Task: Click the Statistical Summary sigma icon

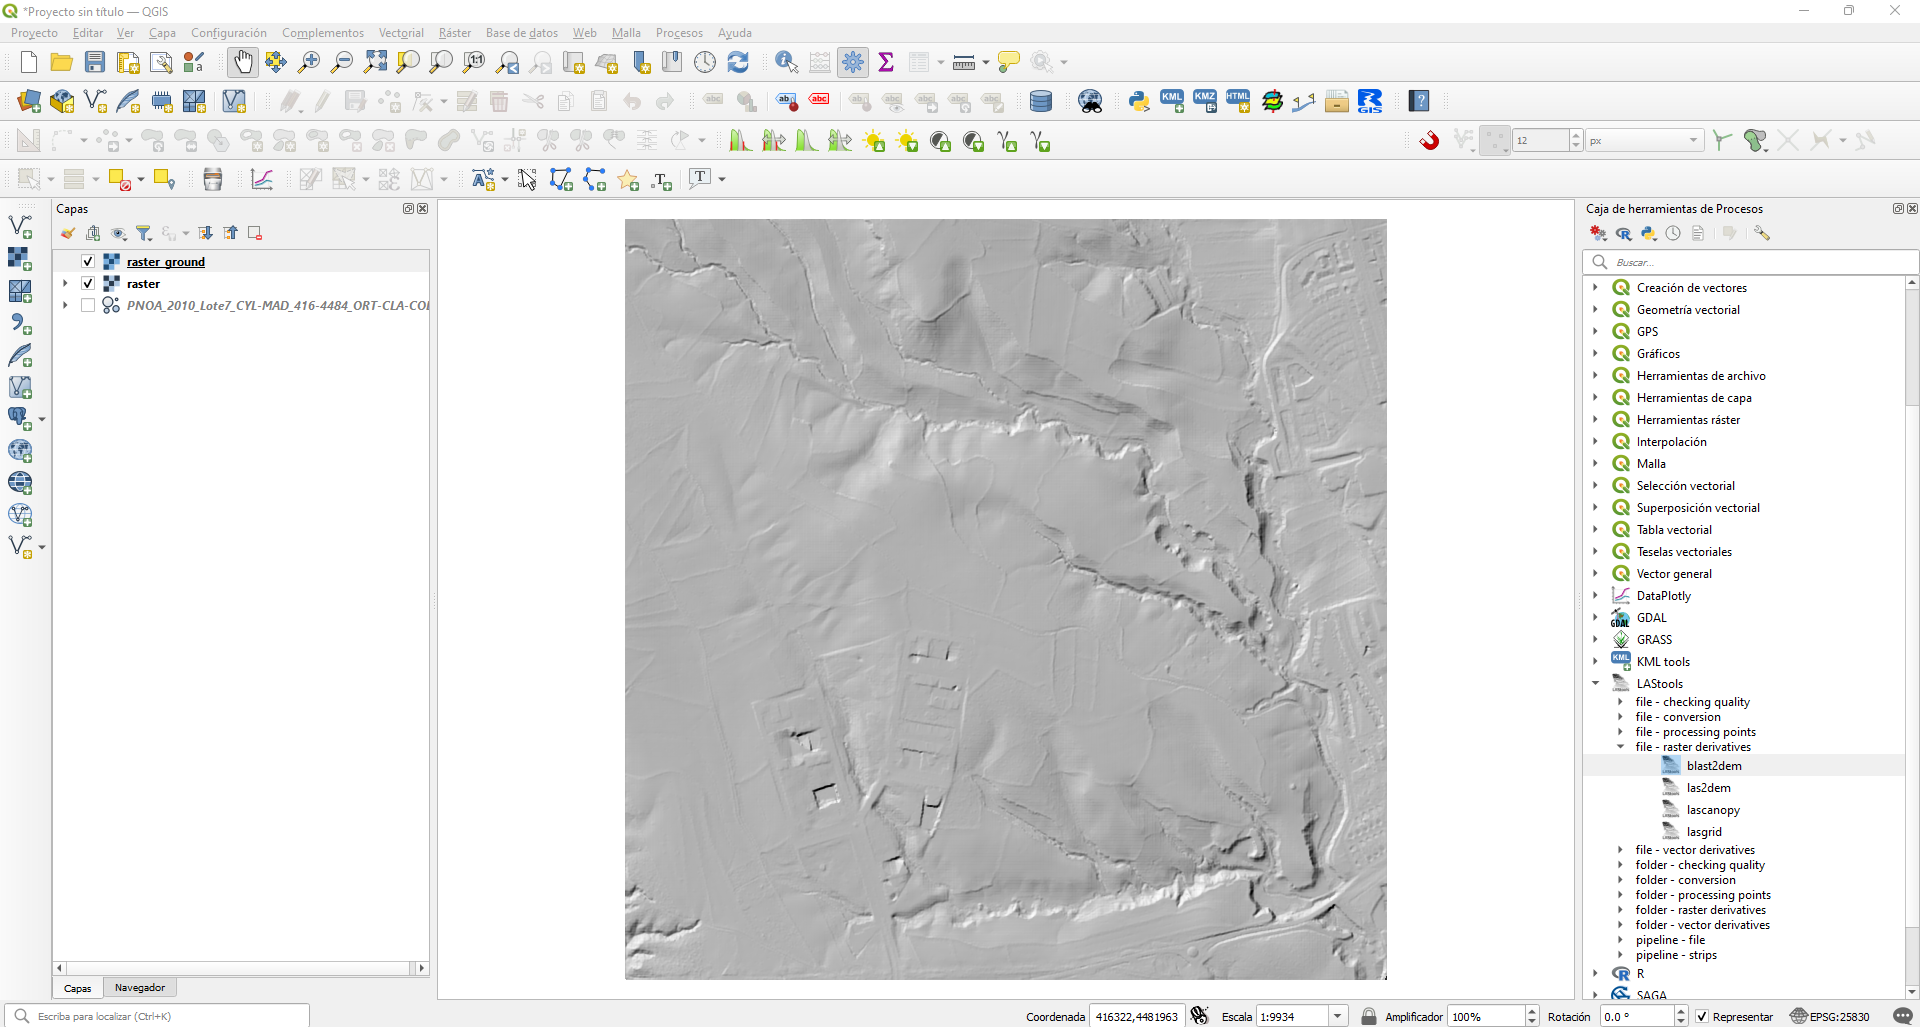Action: click(x=886, y=62)
